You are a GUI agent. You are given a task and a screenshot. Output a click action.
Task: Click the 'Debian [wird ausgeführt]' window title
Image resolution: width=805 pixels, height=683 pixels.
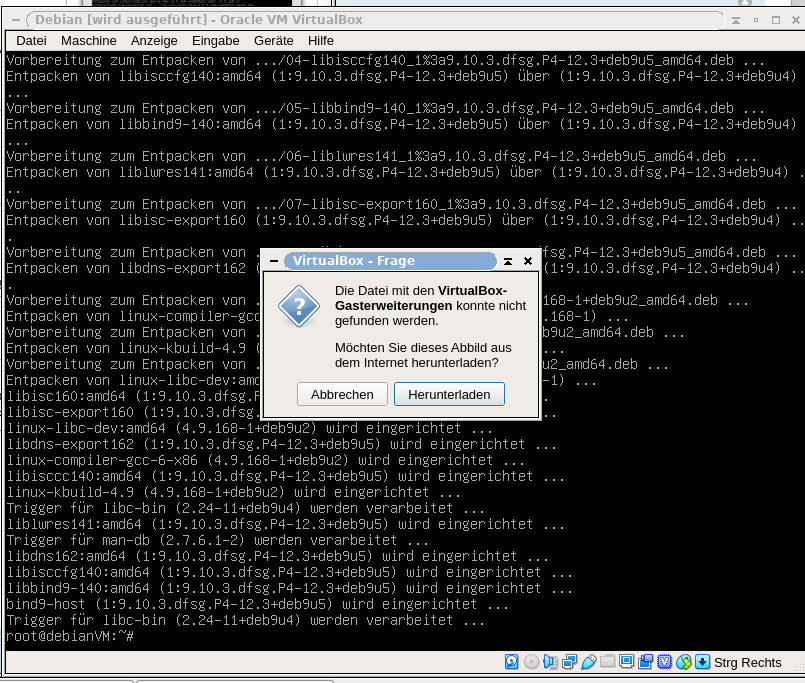(199, 20)
